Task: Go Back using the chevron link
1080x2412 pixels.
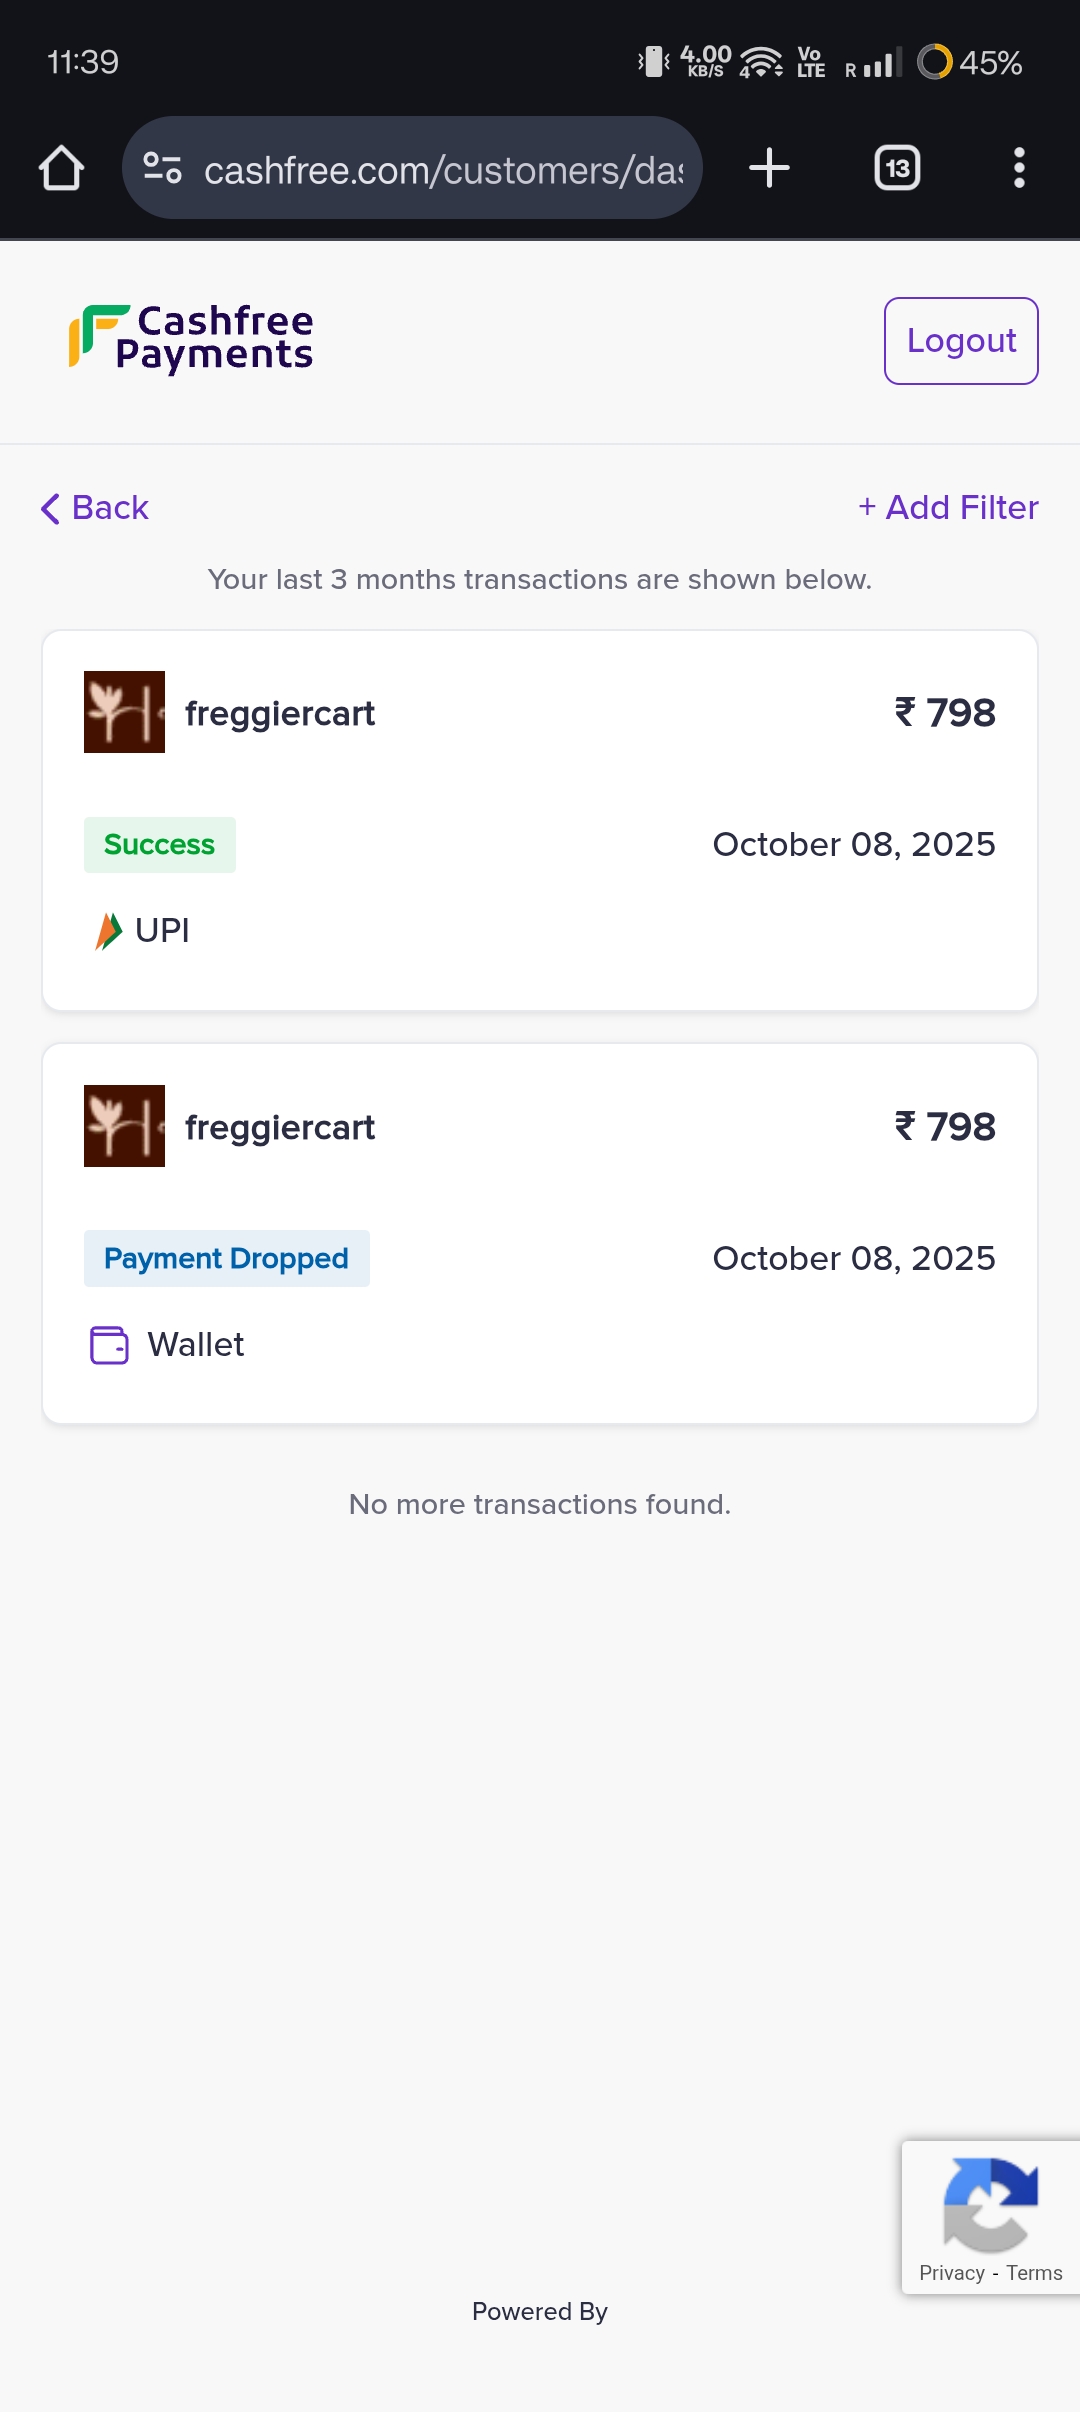Action: pos(95,508)
